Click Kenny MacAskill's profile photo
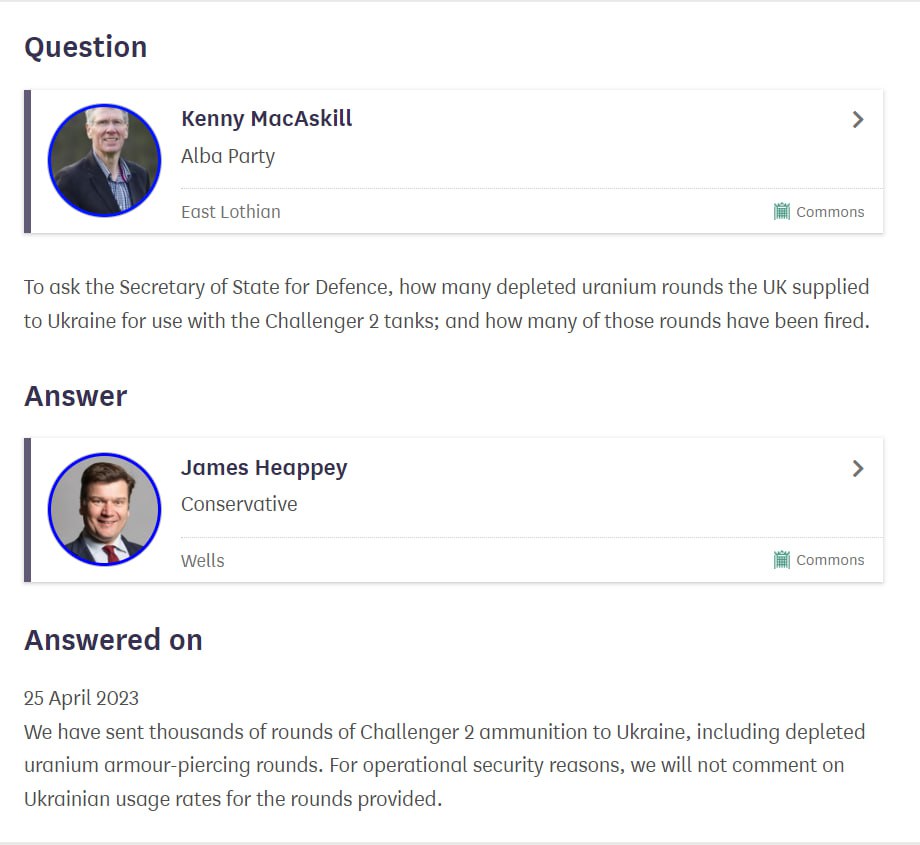Viewport: 920px width, 845px height. coord(104,161)
